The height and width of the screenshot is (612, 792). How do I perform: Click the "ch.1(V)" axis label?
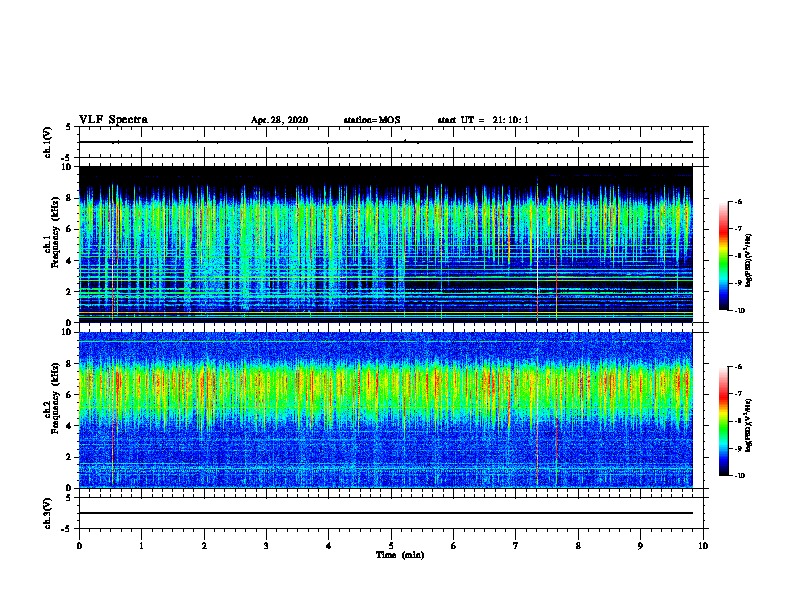click(x=48, y=142)
